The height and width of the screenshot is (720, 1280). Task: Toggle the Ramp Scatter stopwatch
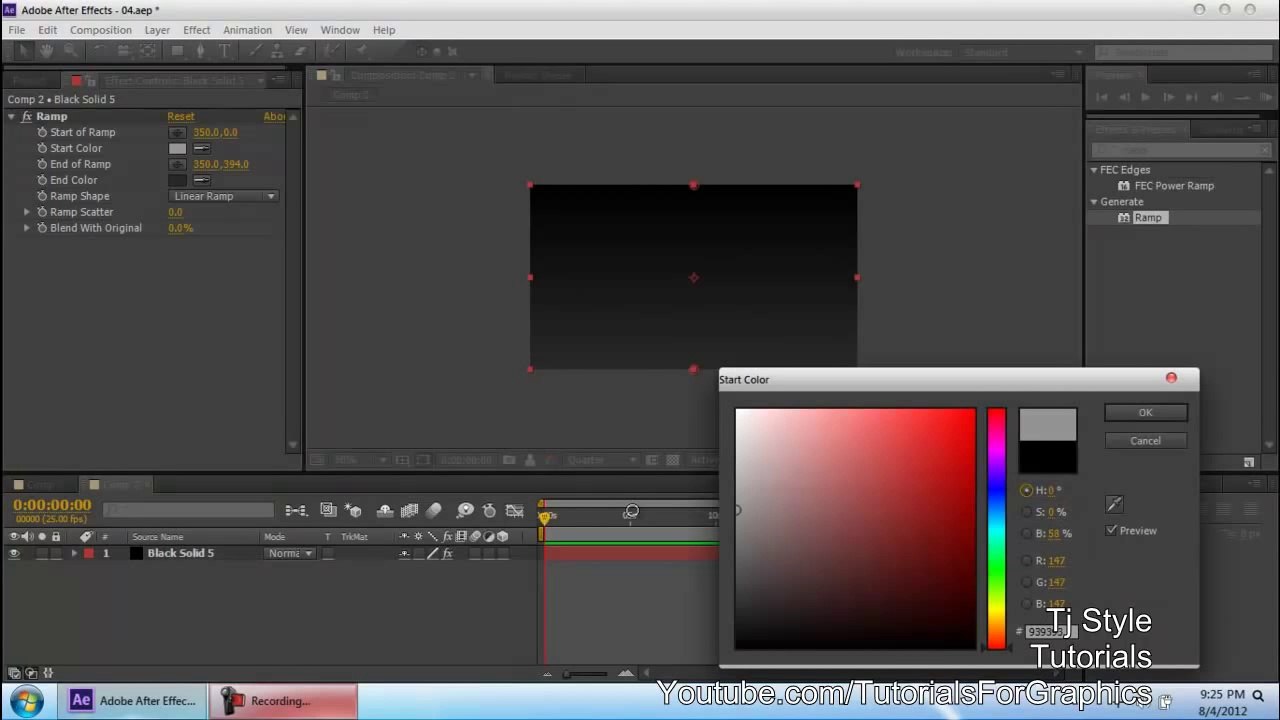(x=42, y=212)
